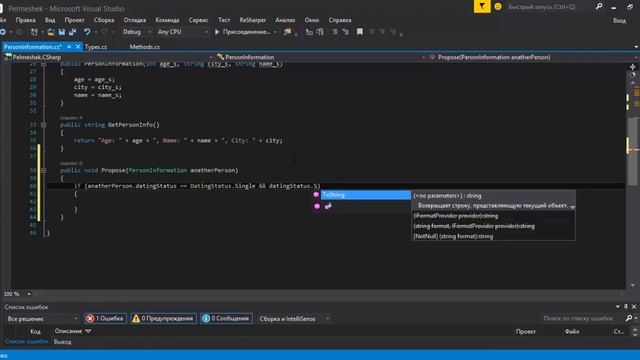Select the second autocomplete suggestion item

click(362, 207)
